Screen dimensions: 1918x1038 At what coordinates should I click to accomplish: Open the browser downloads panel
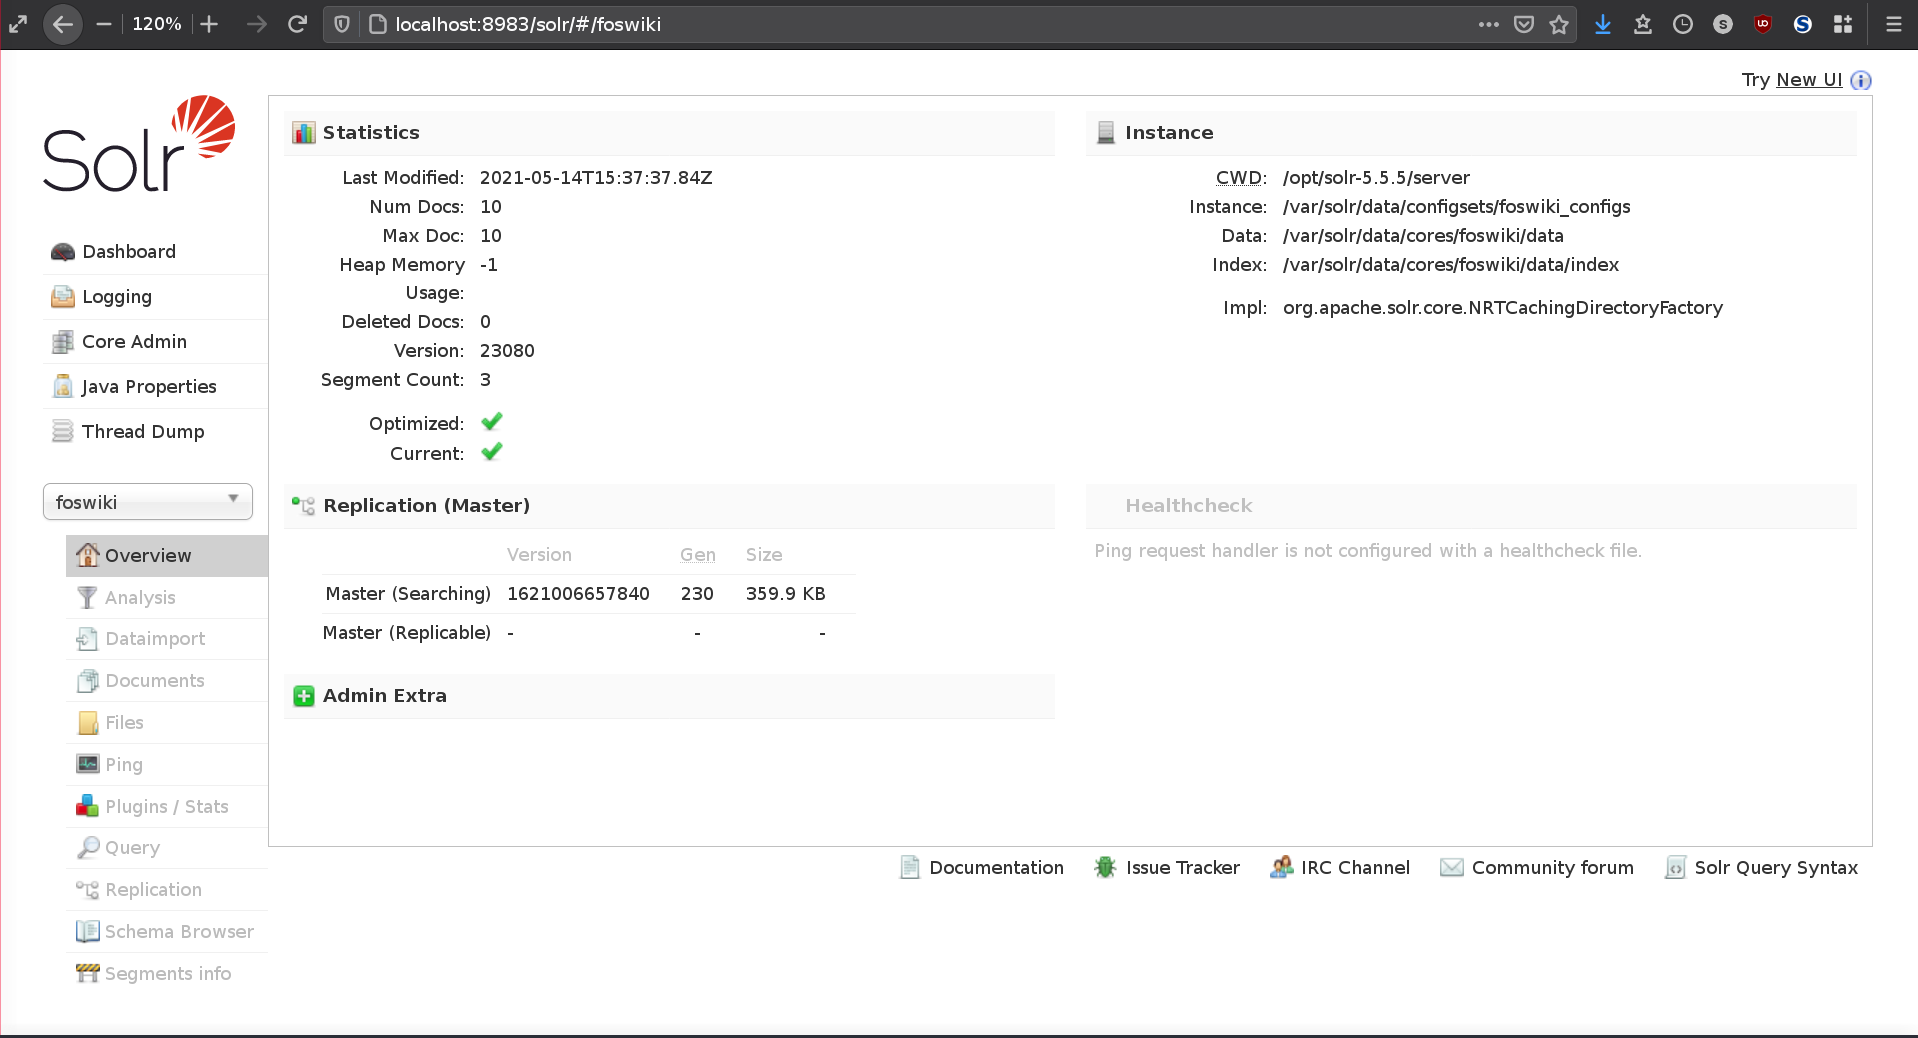coord(1603,24)
